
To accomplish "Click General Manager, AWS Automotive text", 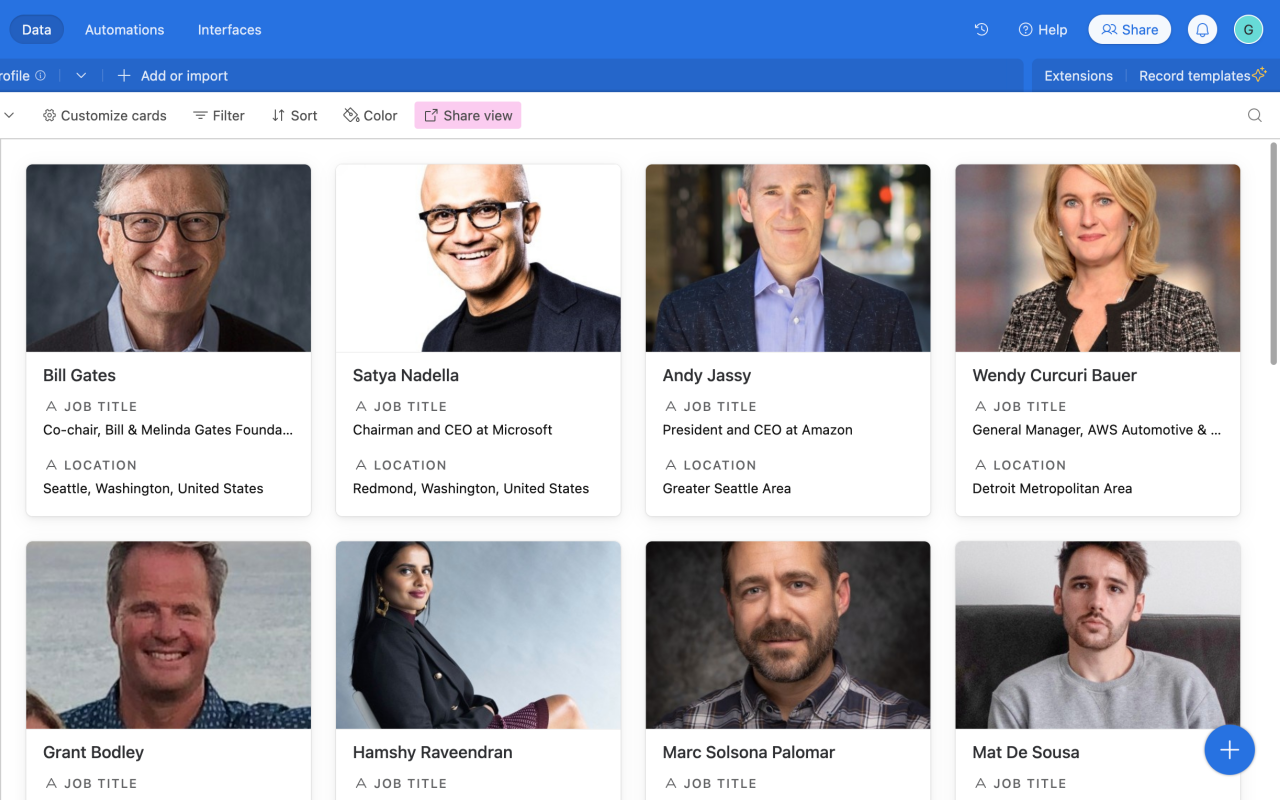I will coord(1097,430).
